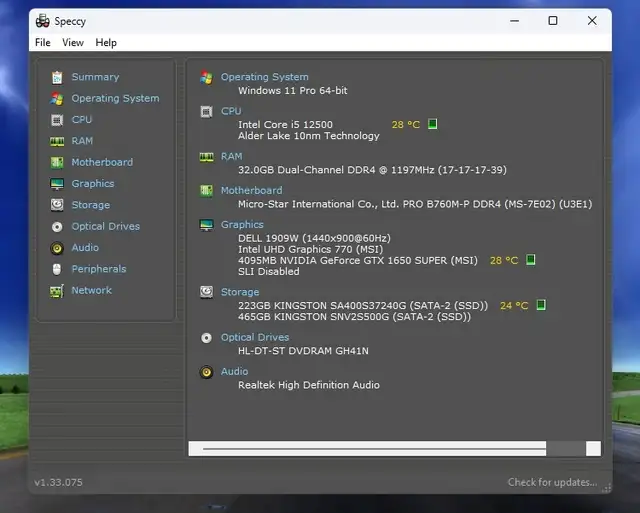Click the Kingston SSD temperature indicator icon

tap(541, 305)
